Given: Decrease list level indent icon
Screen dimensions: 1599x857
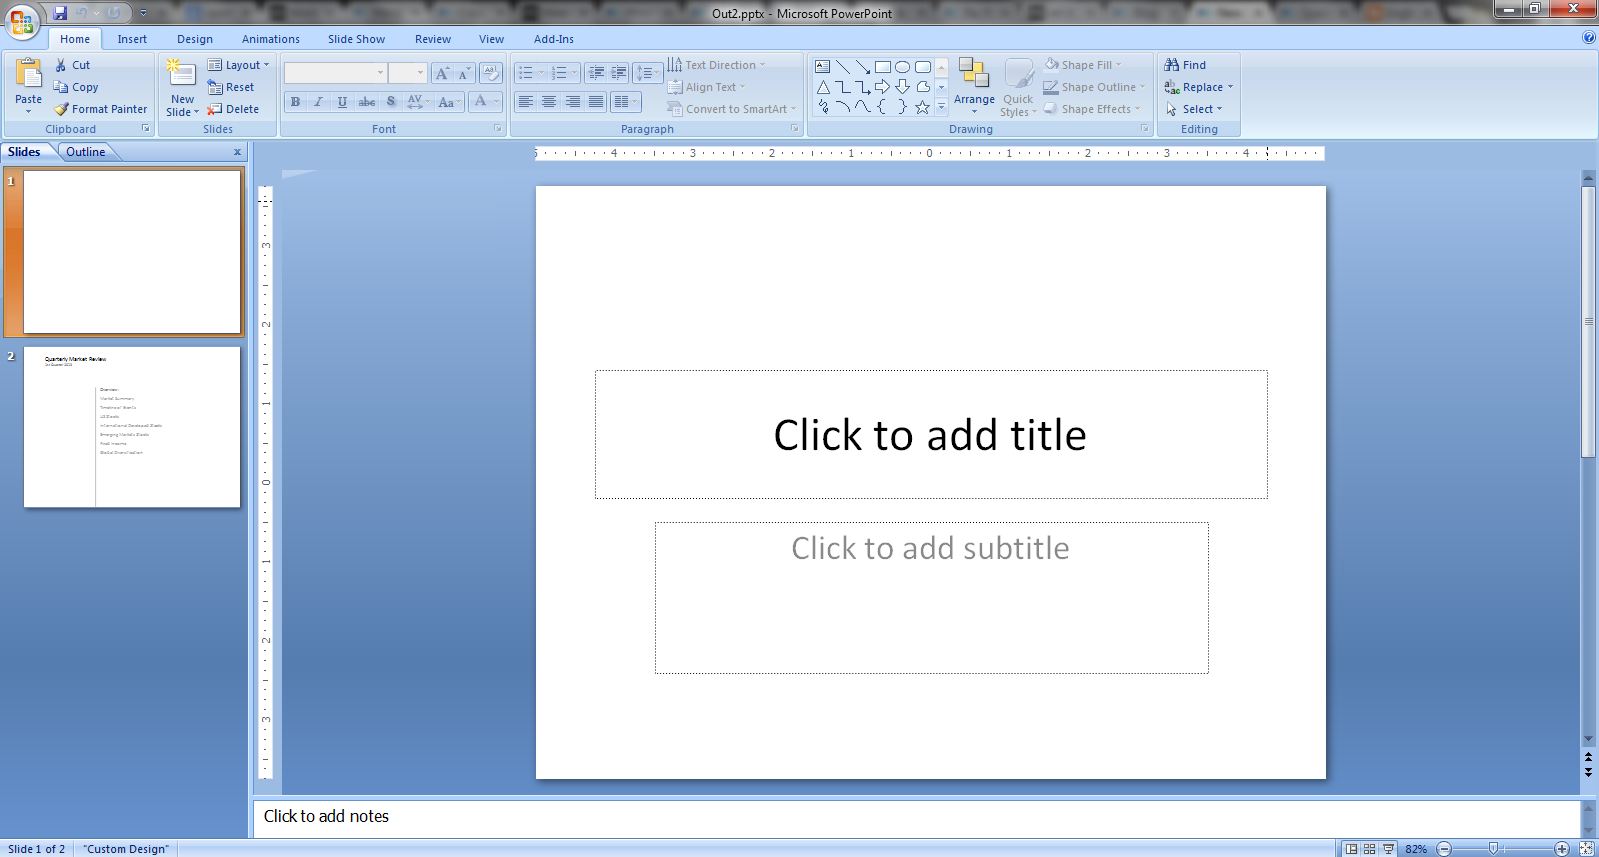Looking at the screenshot, I should [x=595, y=73].
